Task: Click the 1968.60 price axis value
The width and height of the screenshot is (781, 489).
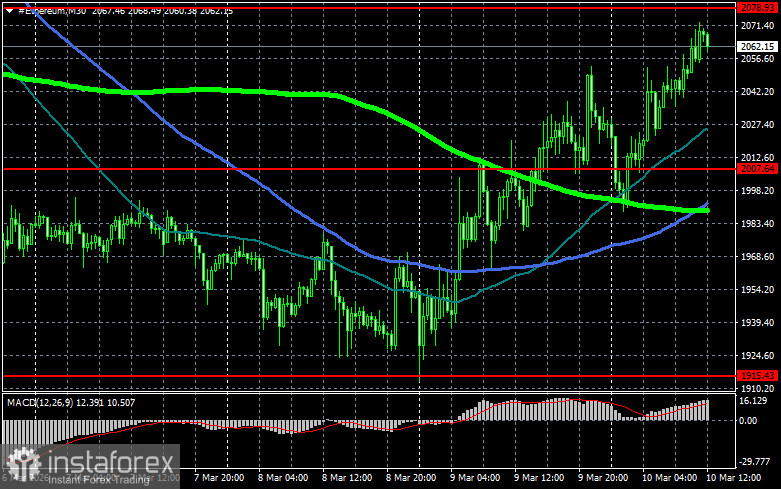Action: pyautogui.click(x=758, y=256)
